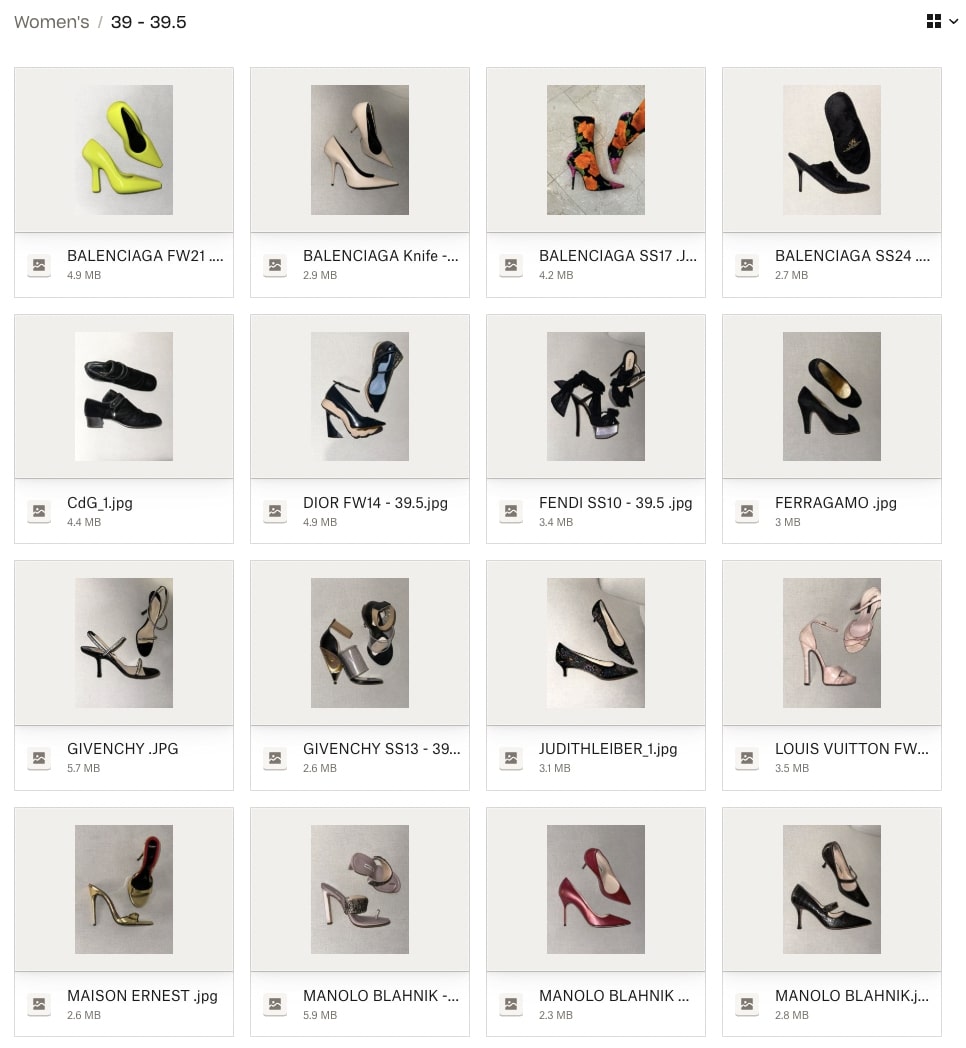Click file icon beside DIOR FW14 - 39.5.jpg
This screenshot has height=1048, width=966.
[x=275, y=511]
